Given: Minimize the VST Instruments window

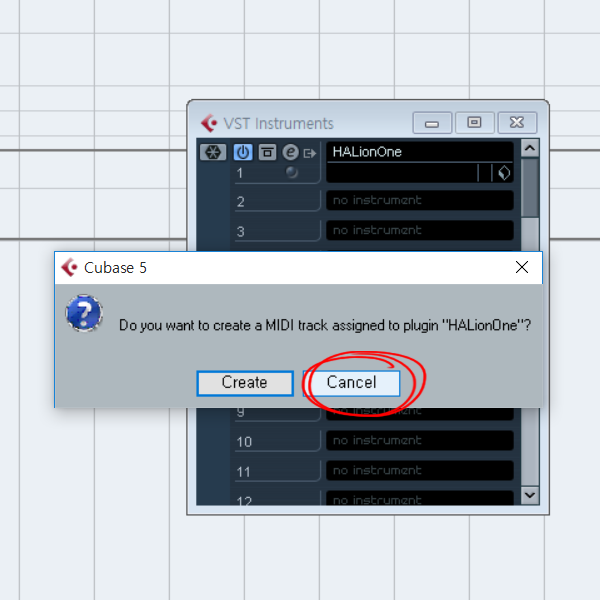Looking at the screenshot, I should click(x=432, y=123).
